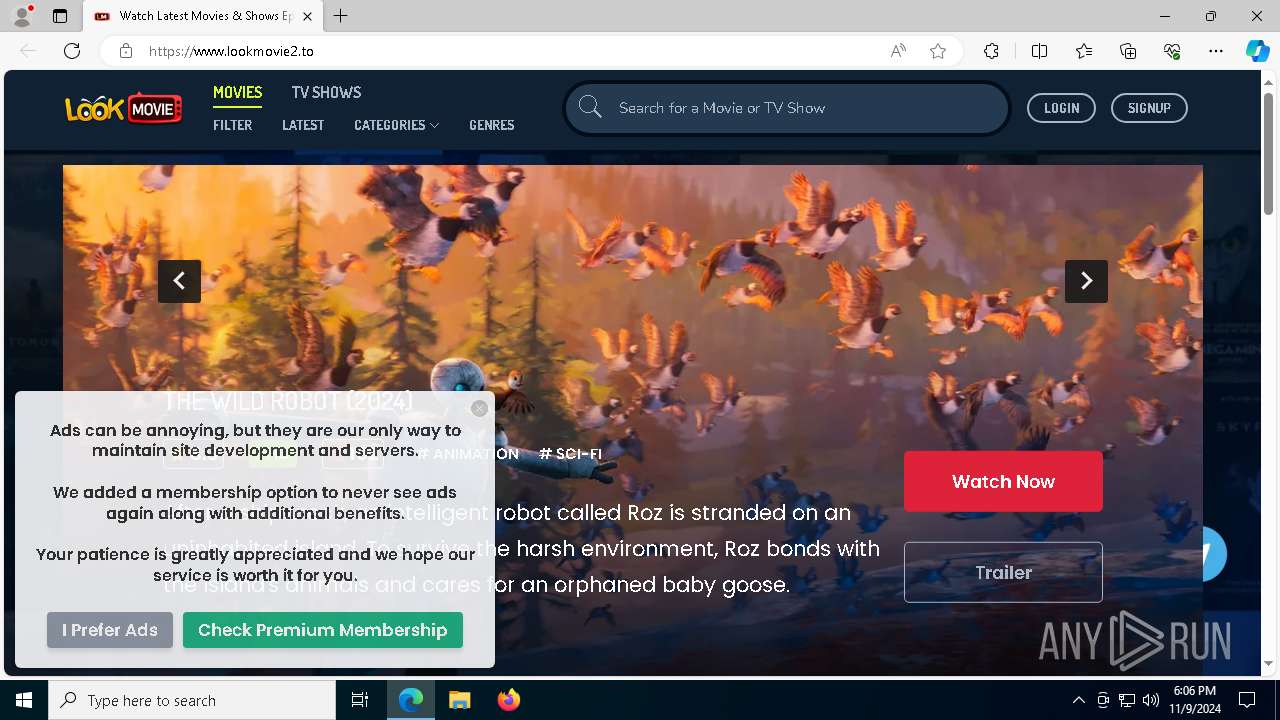Open Microsoft Edge from taskbar
This screenshot has width=1280, height=720.
pyautogui.click(x=411, y=700)
